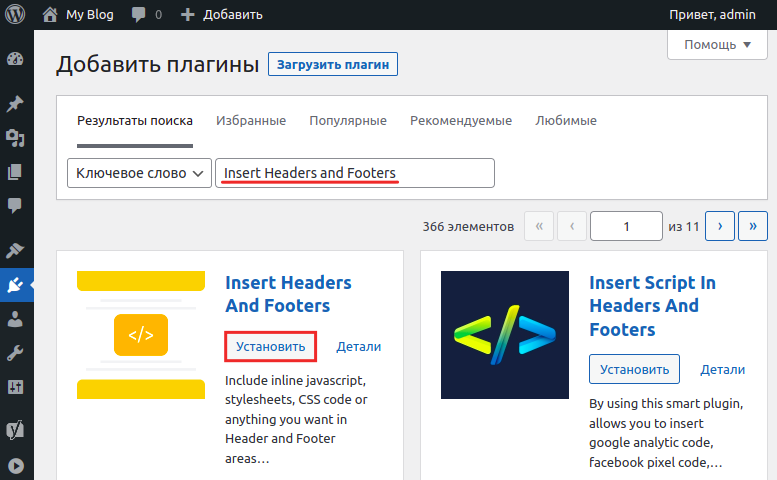This screenshot has width=777, height=480.
Task: Click the collapse menu play icon in sidebar
Action: point(15,466)
